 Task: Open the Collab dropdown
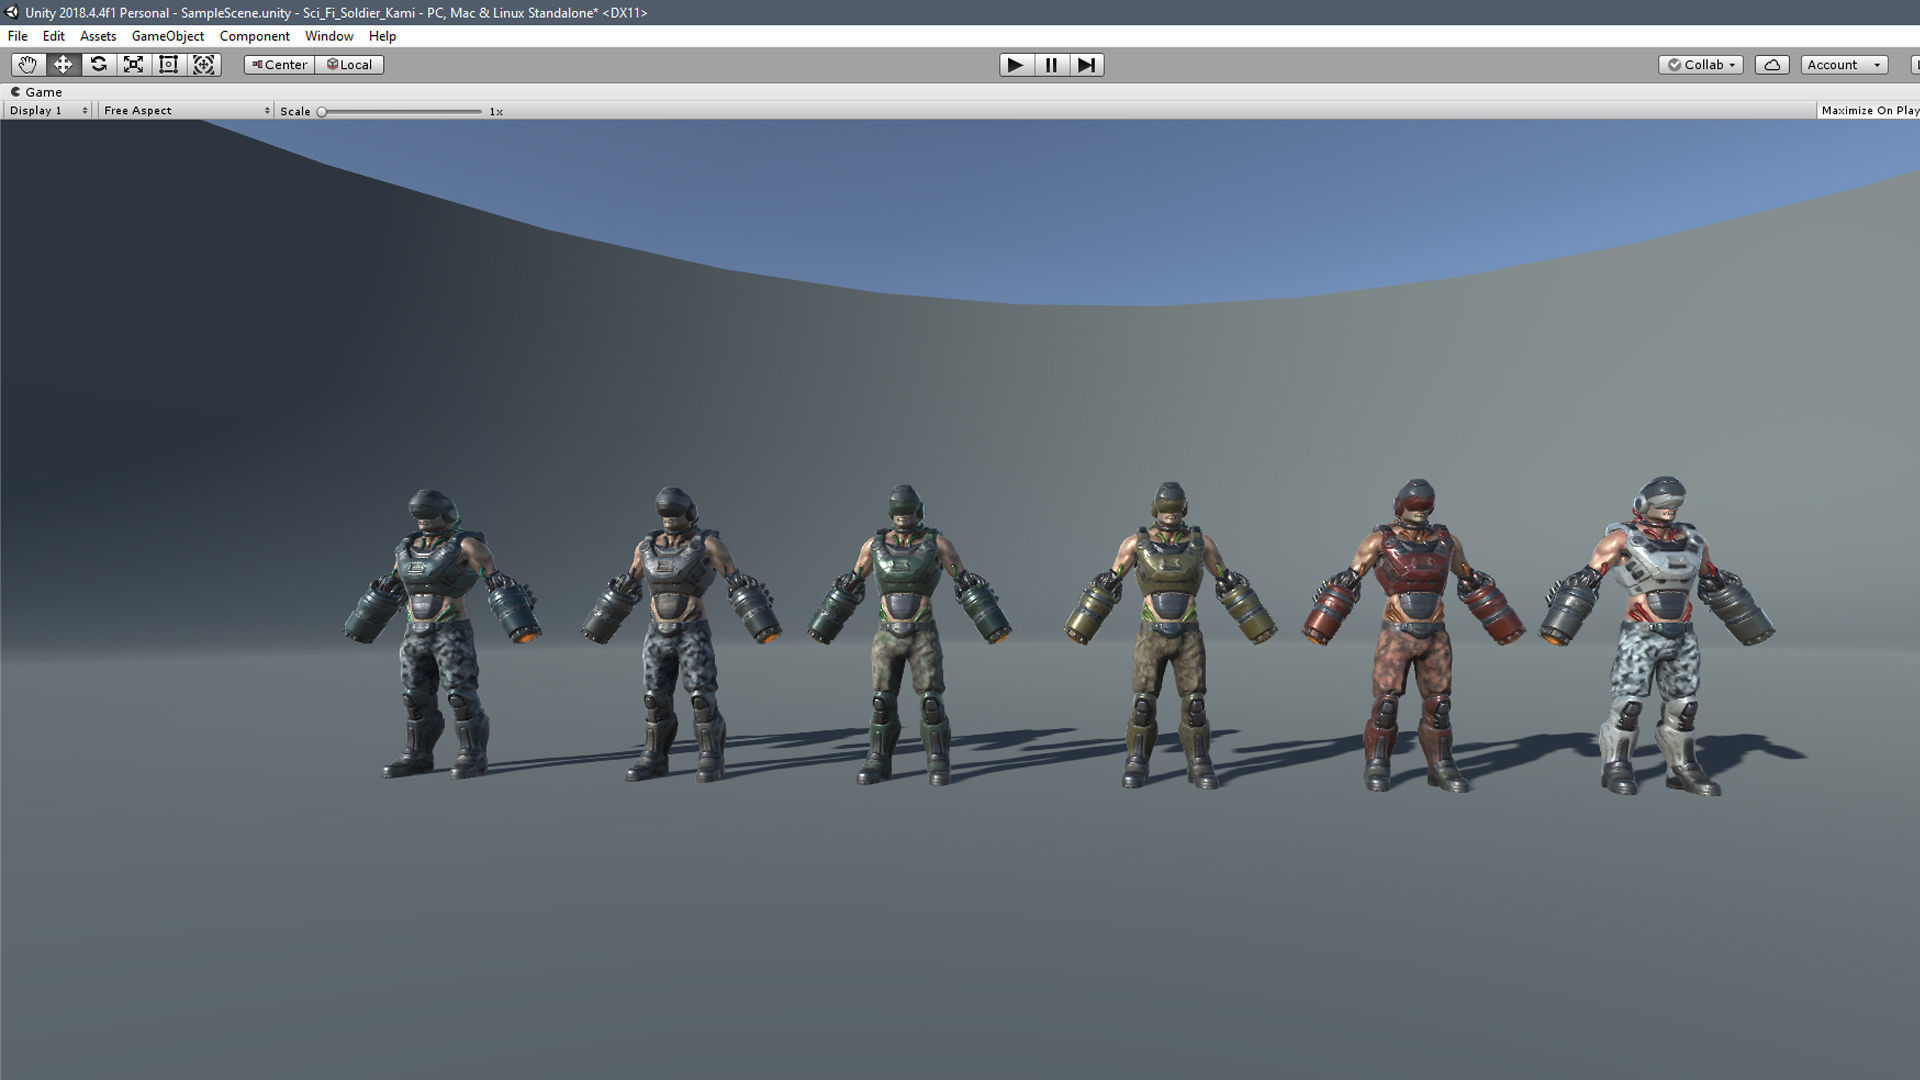1701,65
